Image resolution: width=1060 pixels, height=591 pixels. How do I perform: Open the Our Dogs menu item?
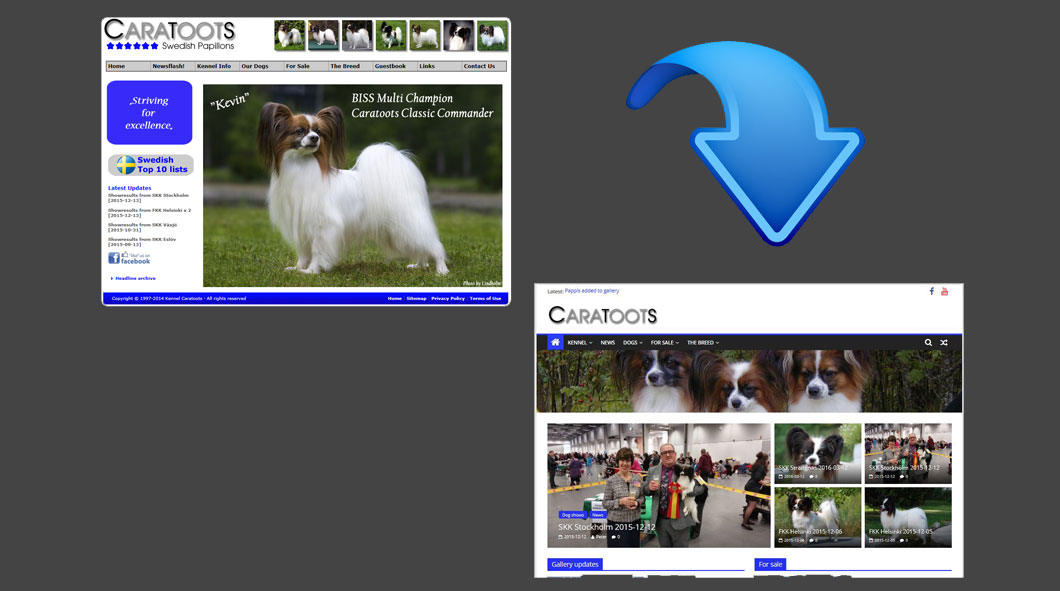pyautogui.click(x=255, y=66)
